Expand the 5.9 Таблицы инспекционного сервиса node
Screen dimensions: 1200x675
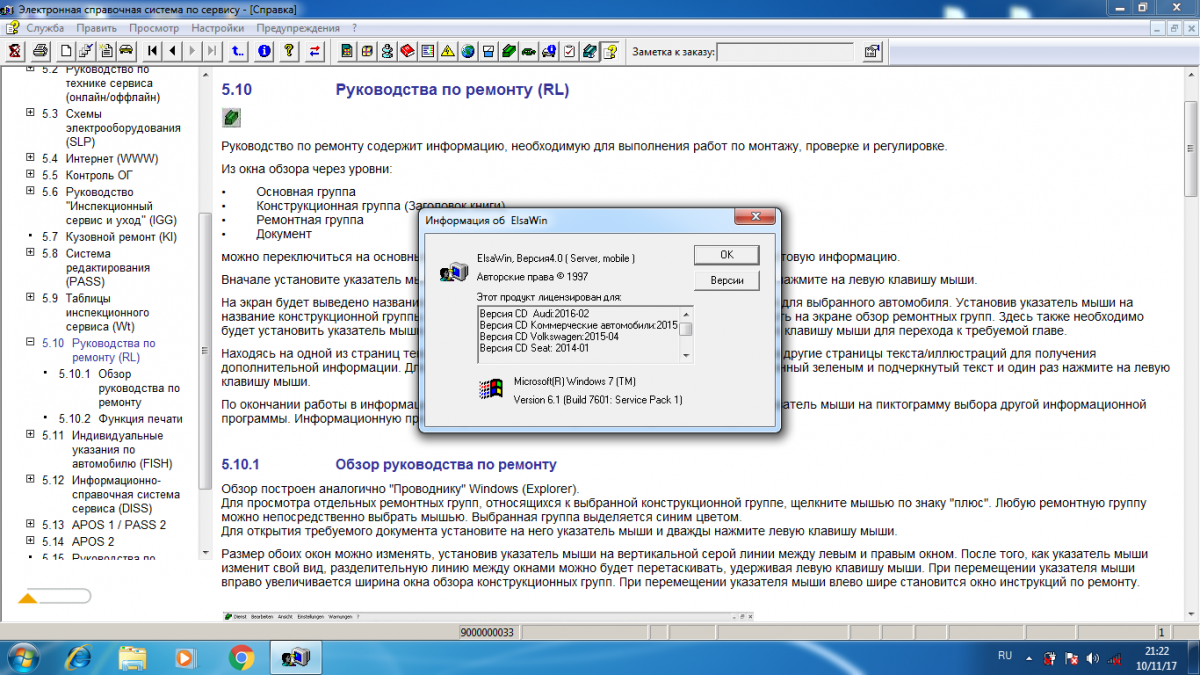pyautogui.click(x=30, y=297)
